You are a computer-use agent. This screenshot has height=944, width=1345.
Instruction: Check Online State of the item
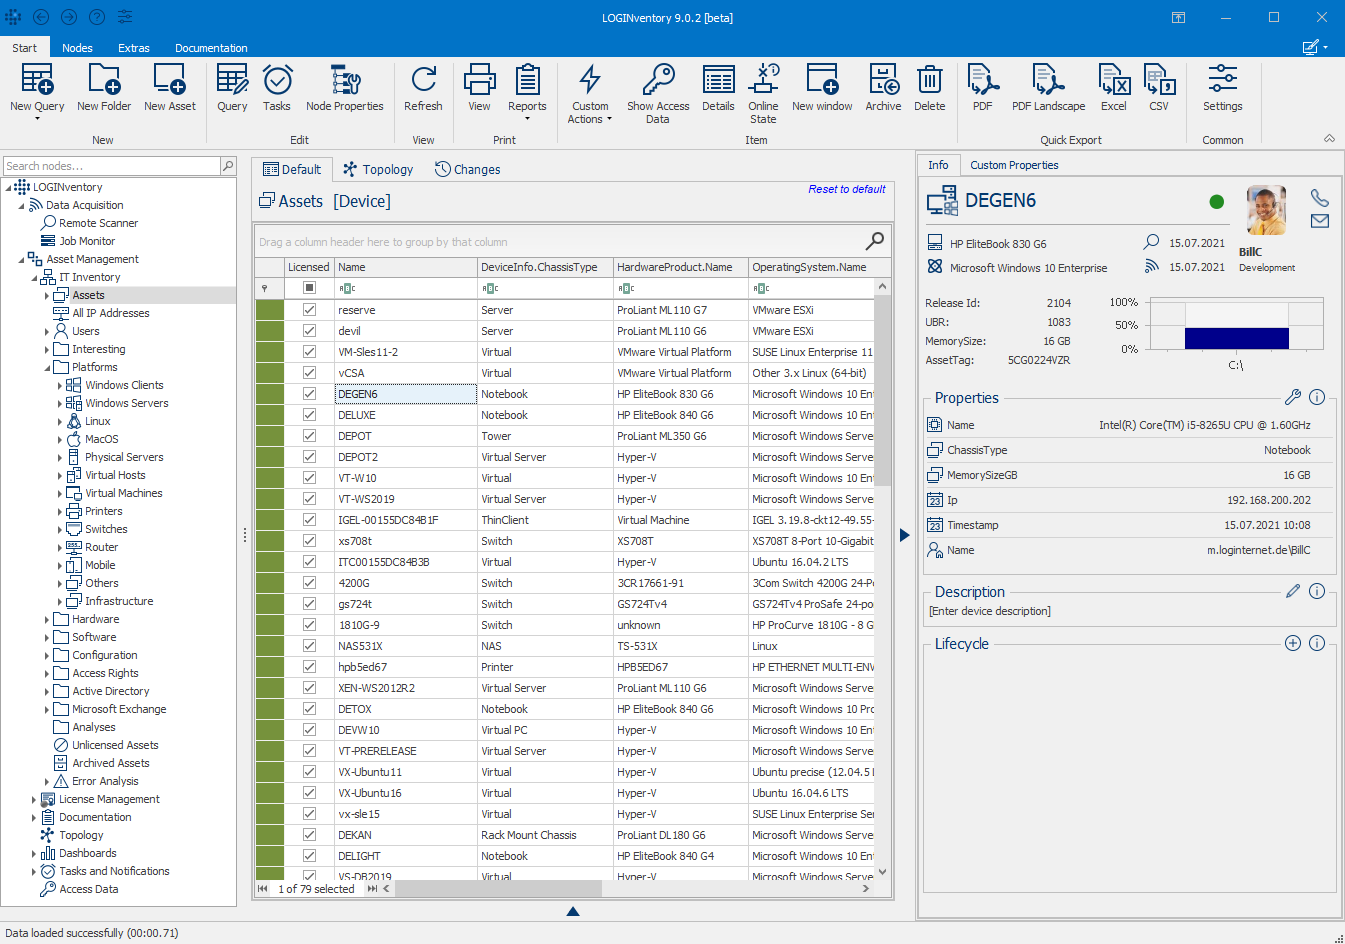pyautogui.click(x=763, y=94)
